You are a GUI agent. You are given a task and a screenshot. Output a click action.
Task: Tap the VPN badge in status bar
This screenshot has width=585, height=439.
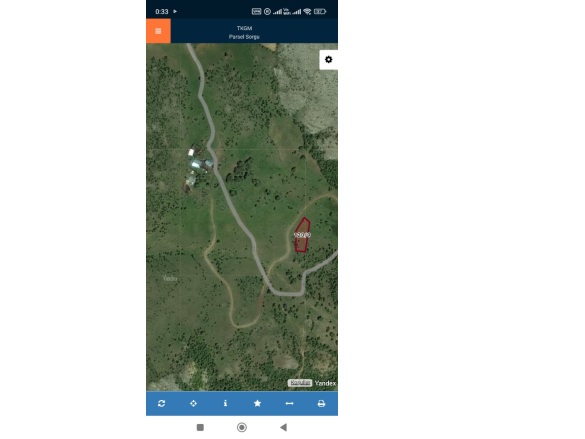pos(256,12)
